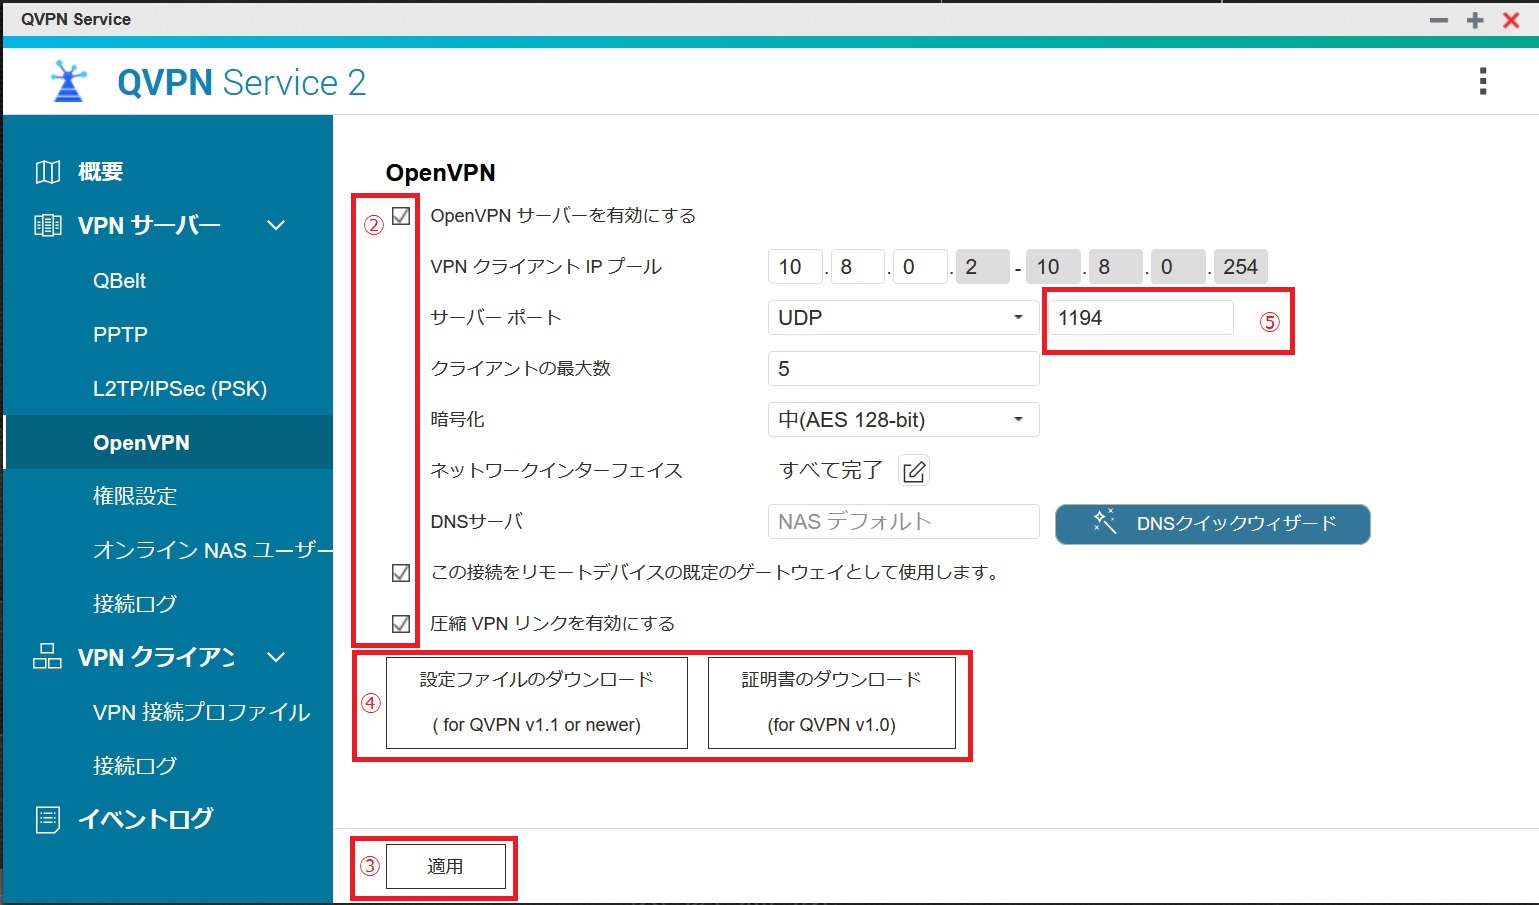Toggle 圧縮 VPN リンクを有効にする checkbox
Screen dimensions: 1539x905
(x=401, y=624)
